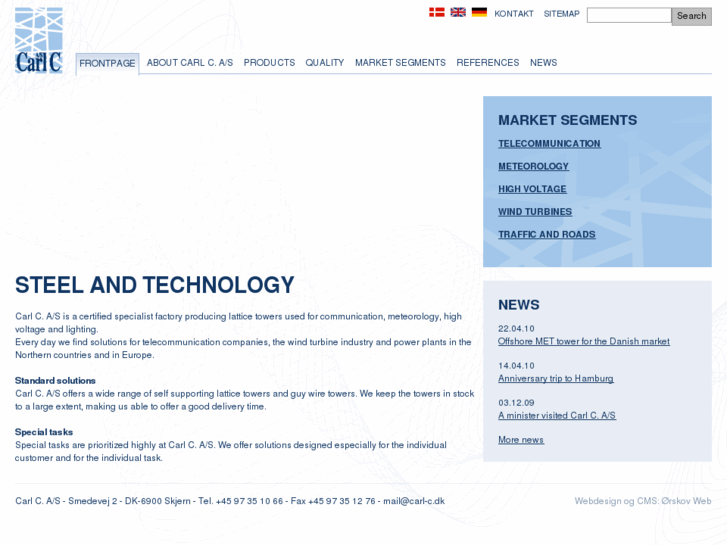The height and width of the screenshot is (545, 727).
Task: Open the METEOROLOGY segment link
Action: pyautogui.click(x=533, y=167)
